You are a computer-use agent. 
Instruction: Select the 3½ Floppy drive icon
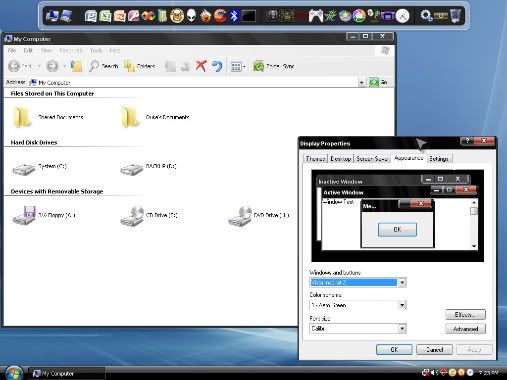tap(24, 216)
